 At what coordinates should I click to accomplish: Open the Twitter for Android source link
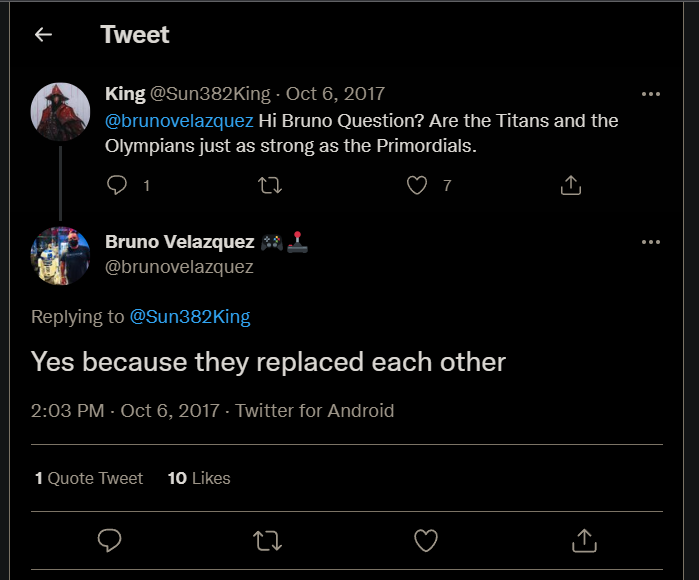coord(315,411)
